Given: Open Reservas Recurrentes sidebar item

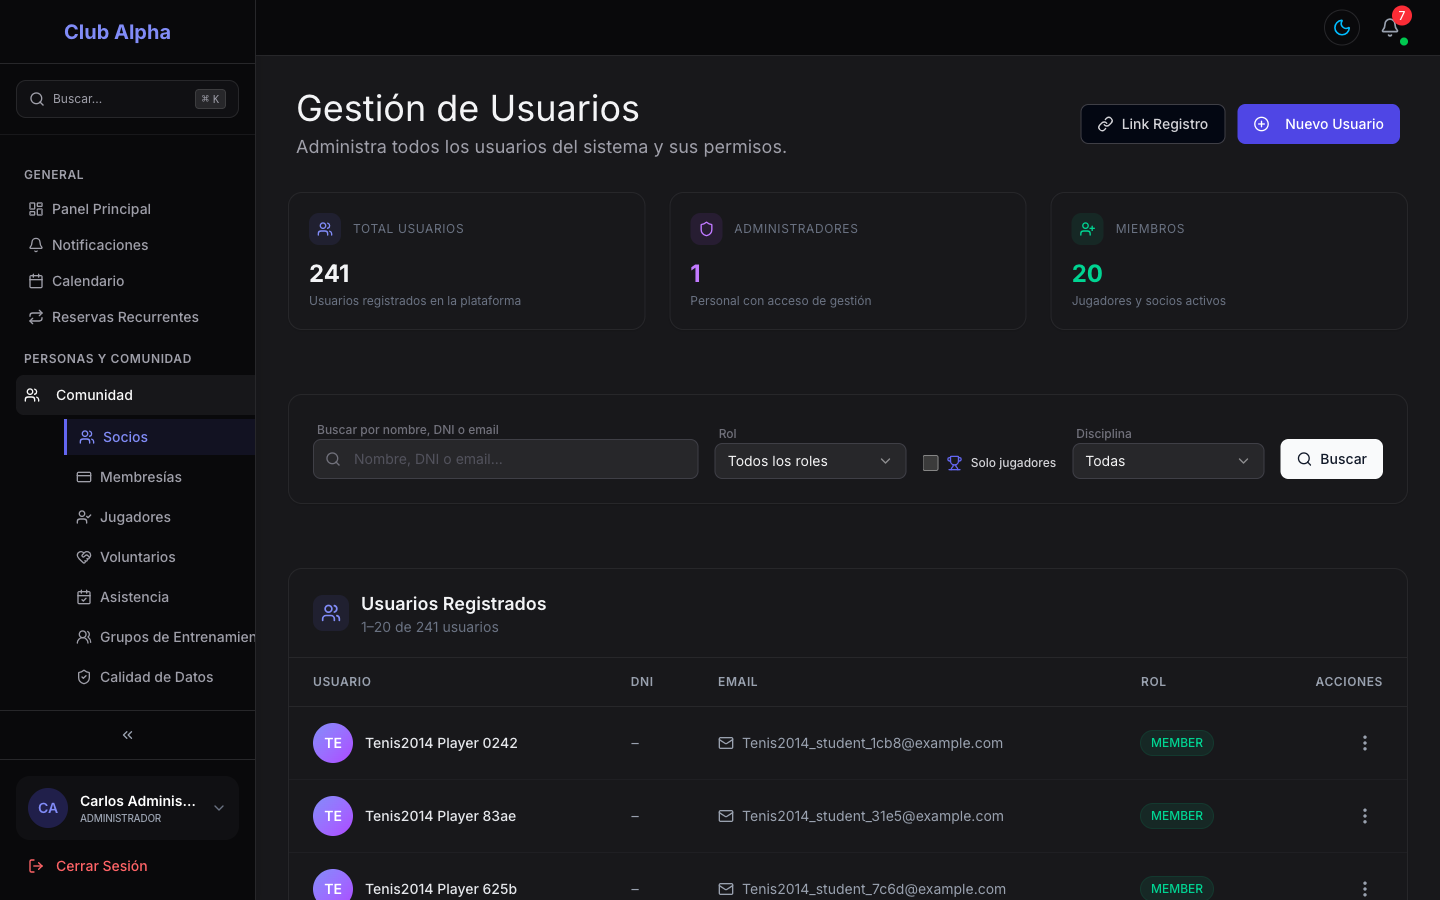Looking at the screenshot, I should pos(127,317).
